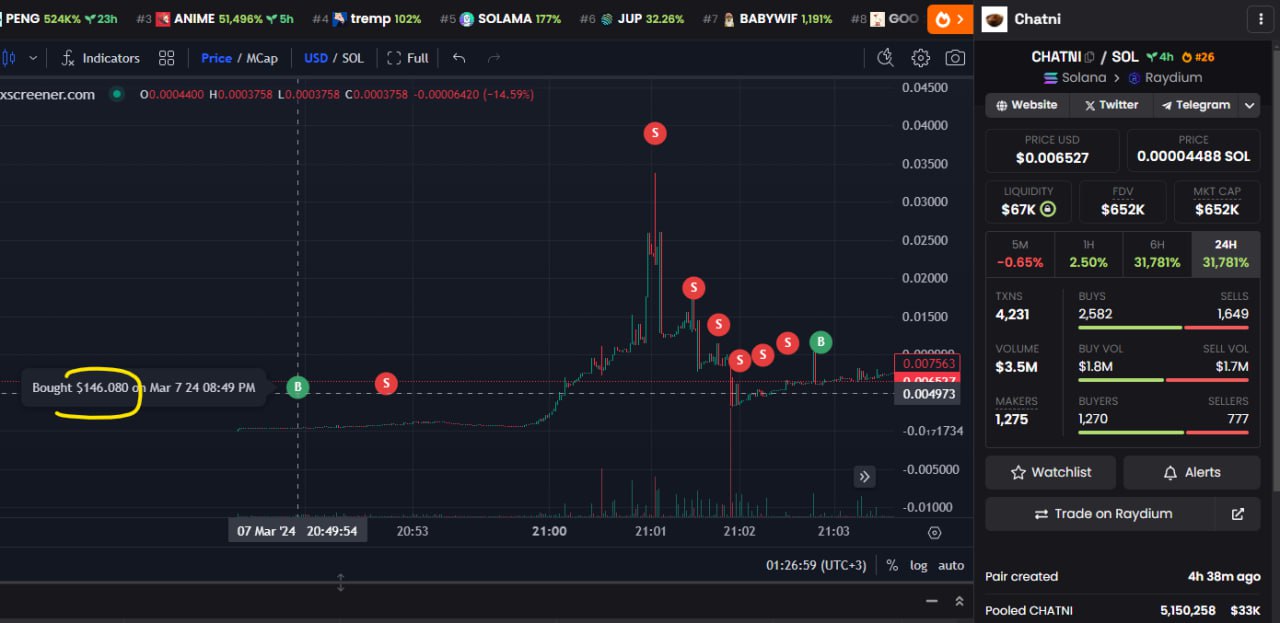Open trending ANIME ticker entry
Image resolution: width=1280 pixels, height=623 pixels.
click(x=215, y=19)
